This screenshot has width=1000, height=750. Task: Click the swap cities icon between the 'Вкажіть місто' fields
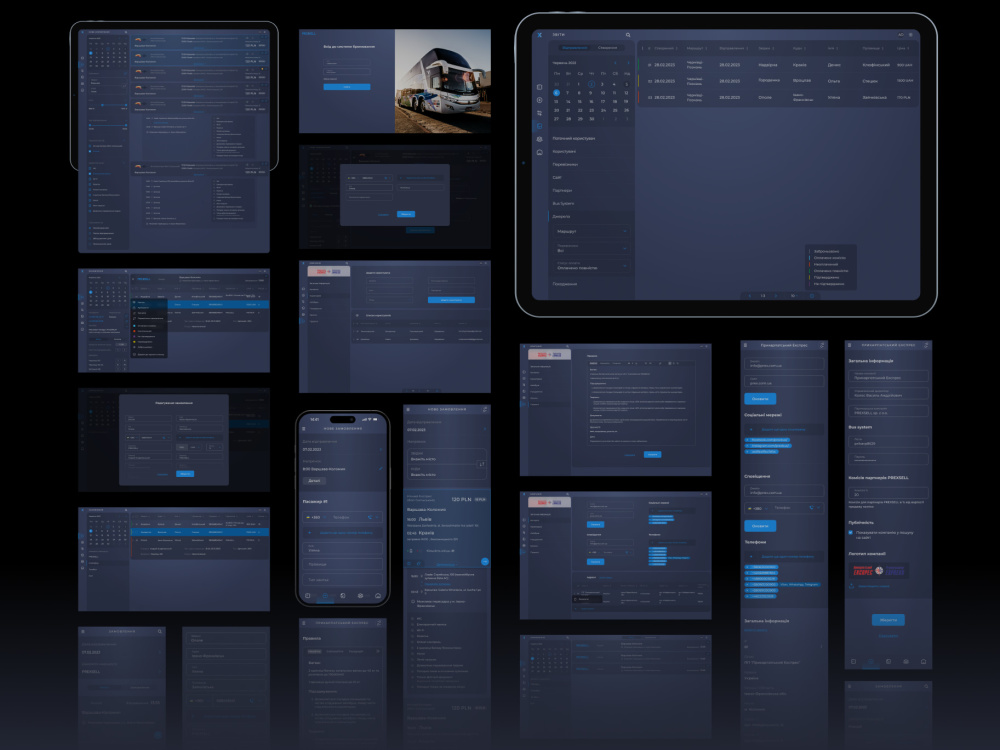482,464
